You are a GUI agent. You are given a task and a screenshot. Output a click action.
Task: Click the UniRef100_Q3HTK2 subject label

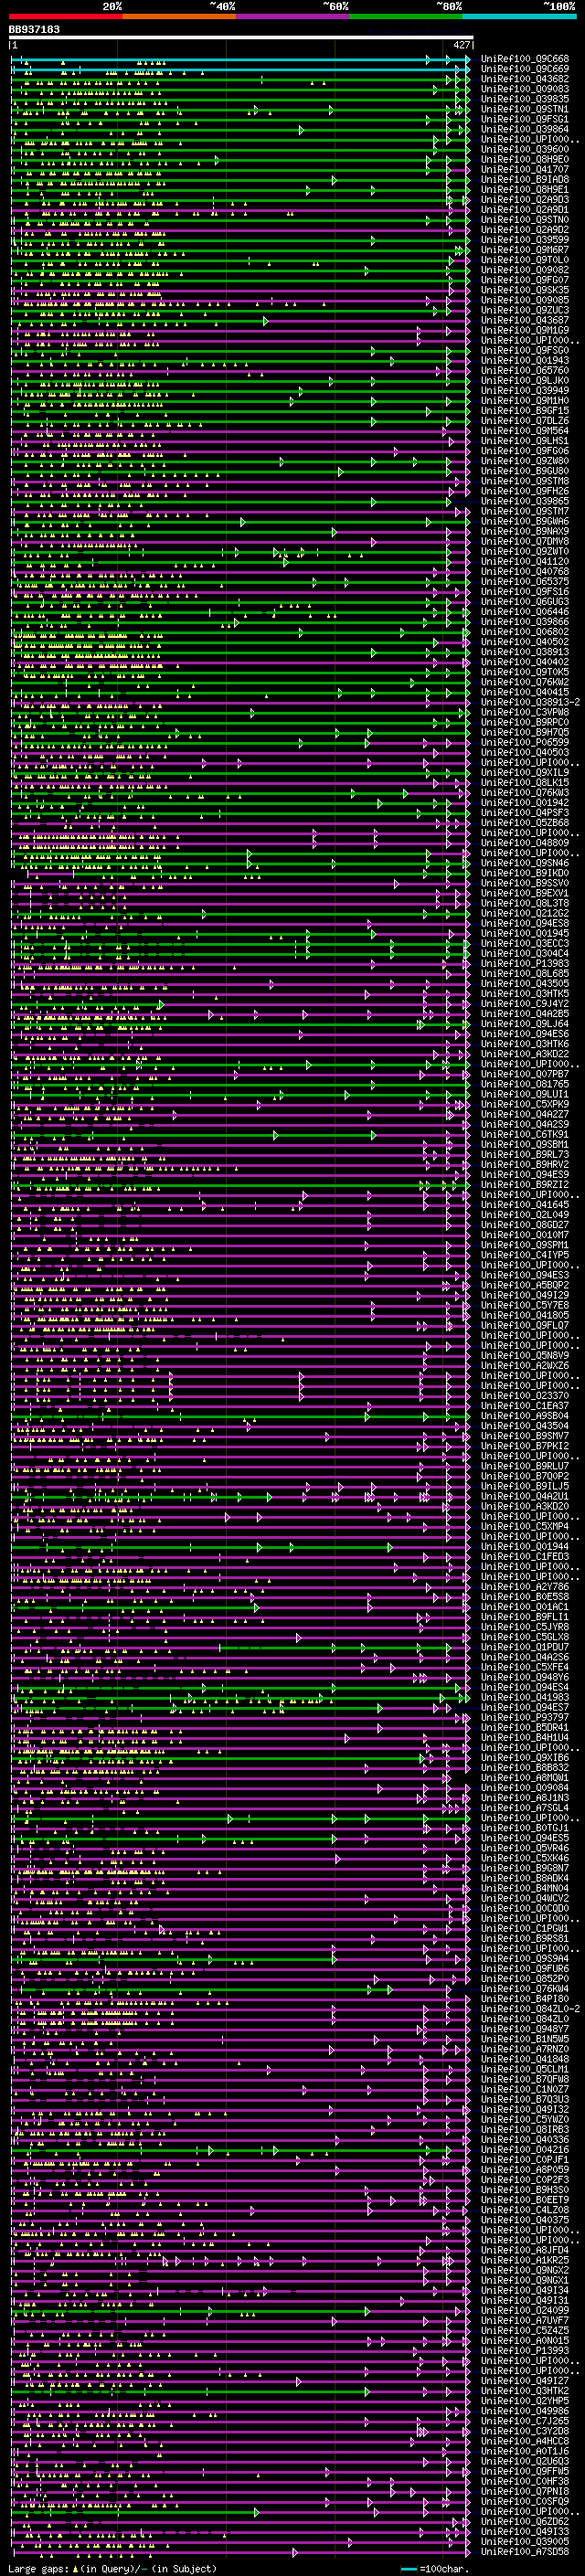point(525,2391)
